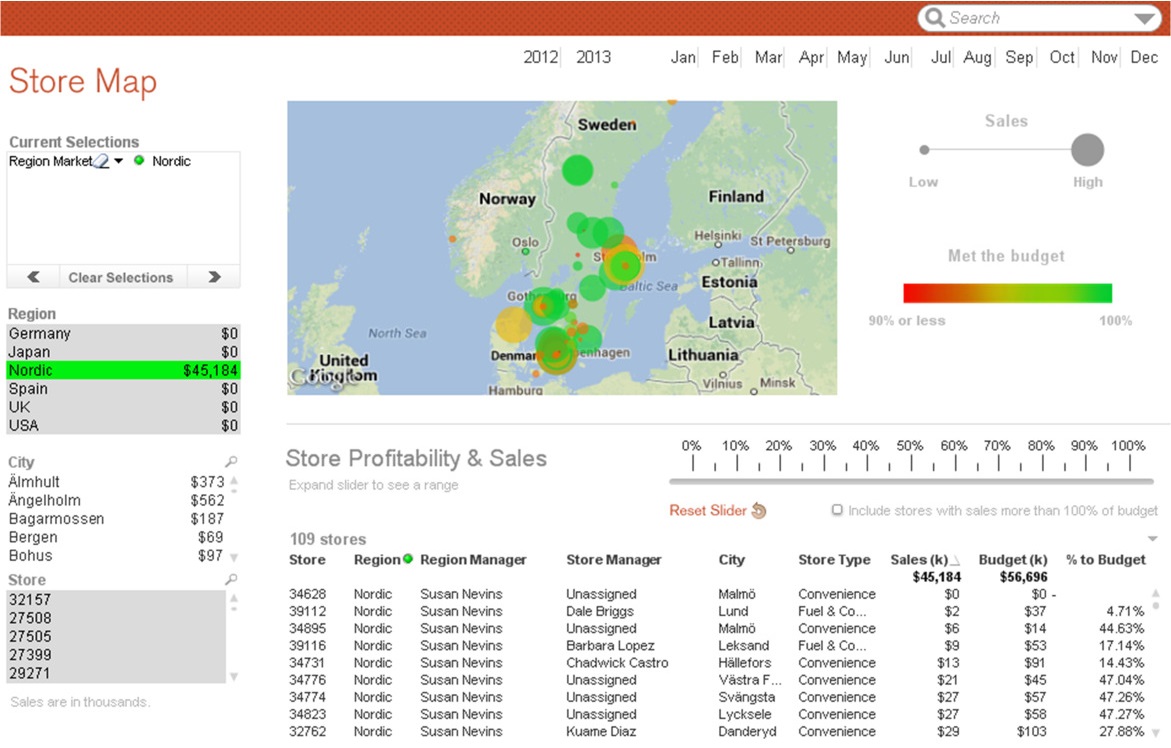Screen dimensions: 1171x748
Task: Go forward with the right arrow icon
Action: (x=214, y=277)
